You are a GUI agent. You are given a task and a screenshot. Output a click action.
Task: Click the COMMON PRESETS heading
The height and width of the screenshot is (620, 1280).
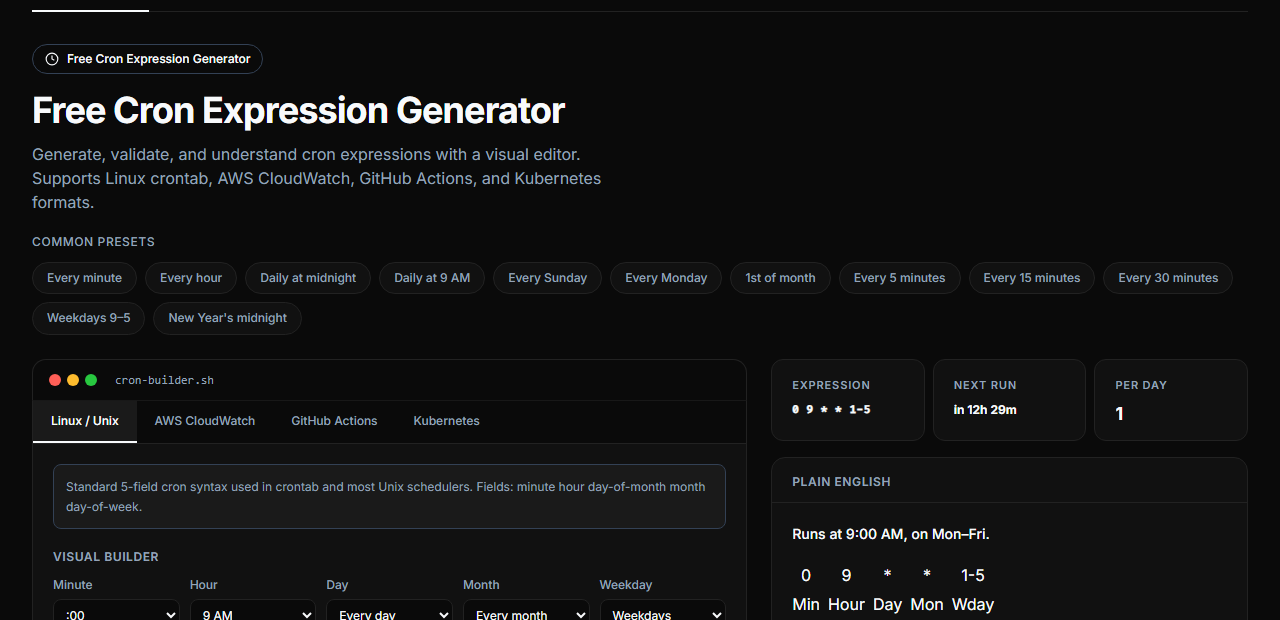[93, 242]
